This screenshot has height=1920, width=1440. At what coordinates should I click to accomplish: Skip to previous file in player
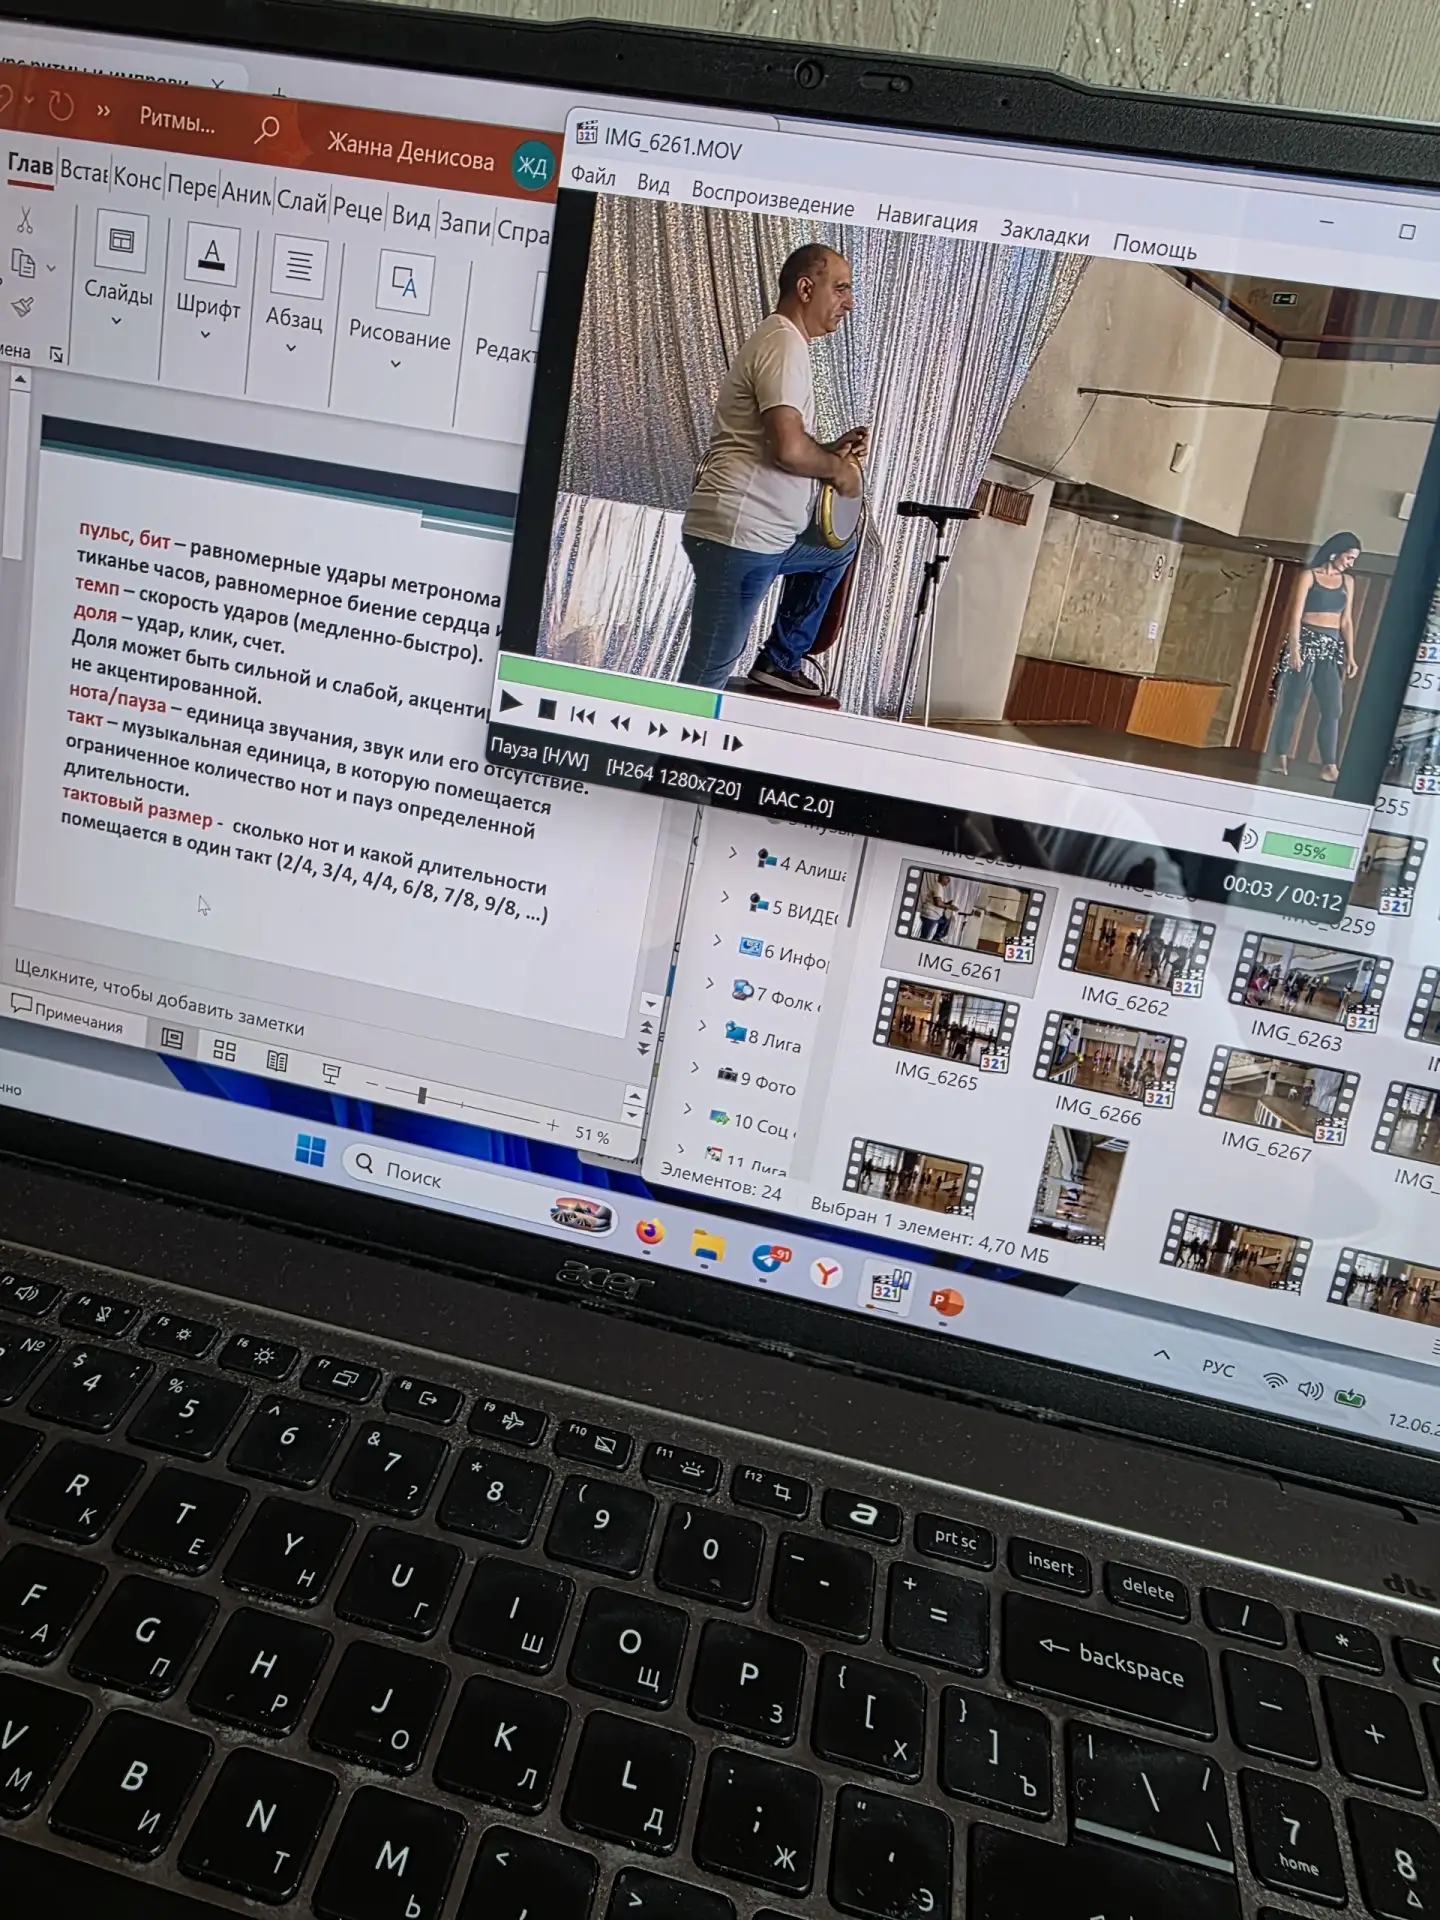[x=582, y=716]
